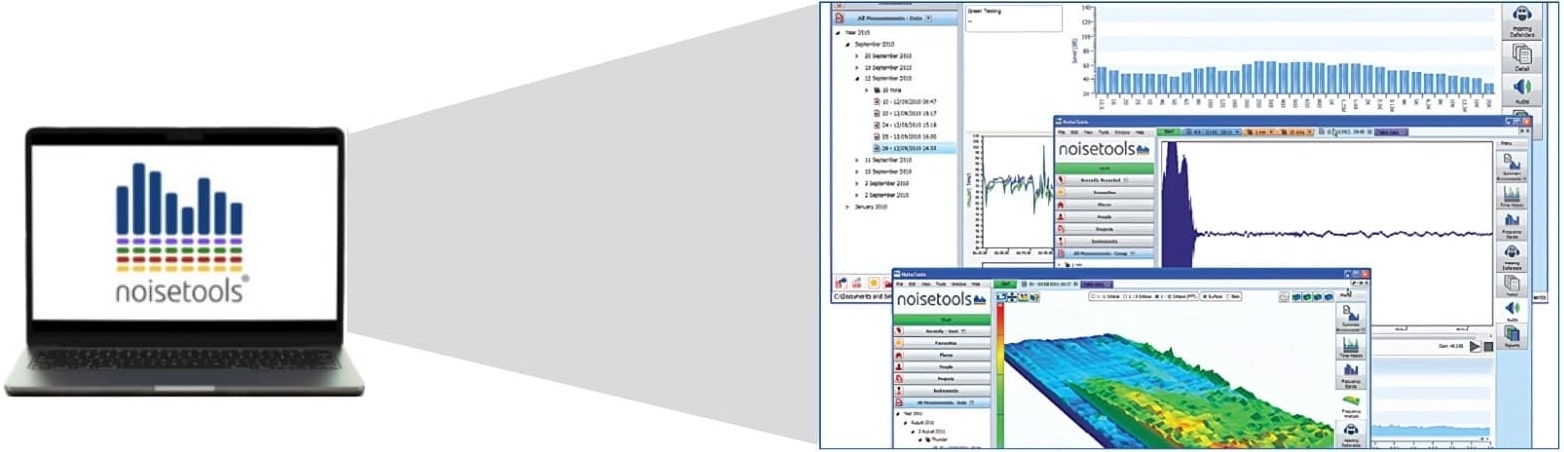The width and height of the screenshot is (1564, 452).
Task: Open the Audio speaker icon in waveform window
Action: coord(1512,310)
